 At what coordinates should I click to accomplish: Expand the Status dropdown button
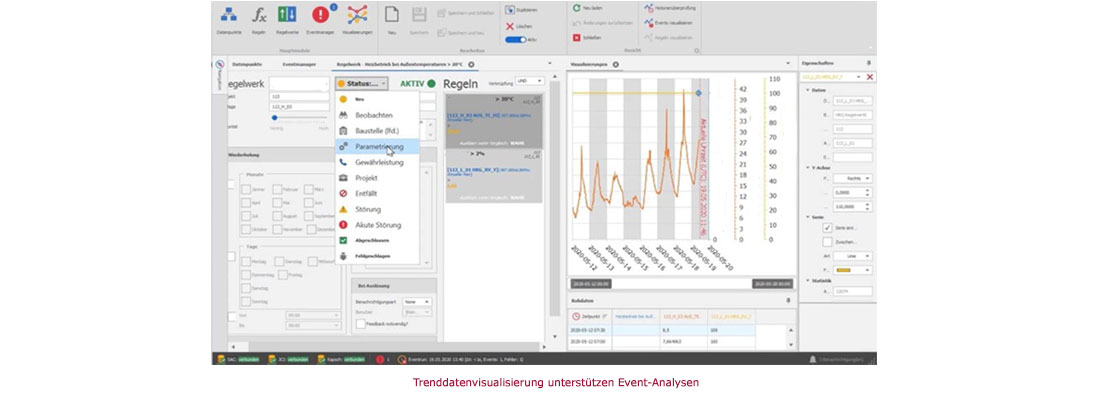[362, 84]
